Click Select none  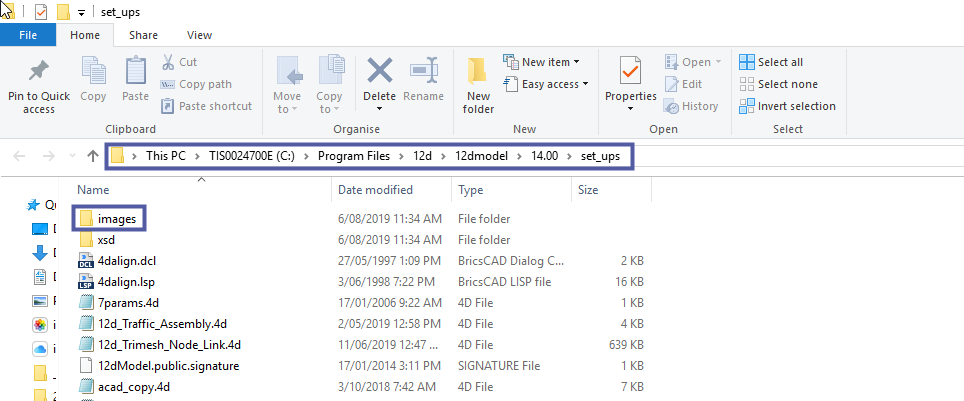pyautogui.click(x=778, y=84)
